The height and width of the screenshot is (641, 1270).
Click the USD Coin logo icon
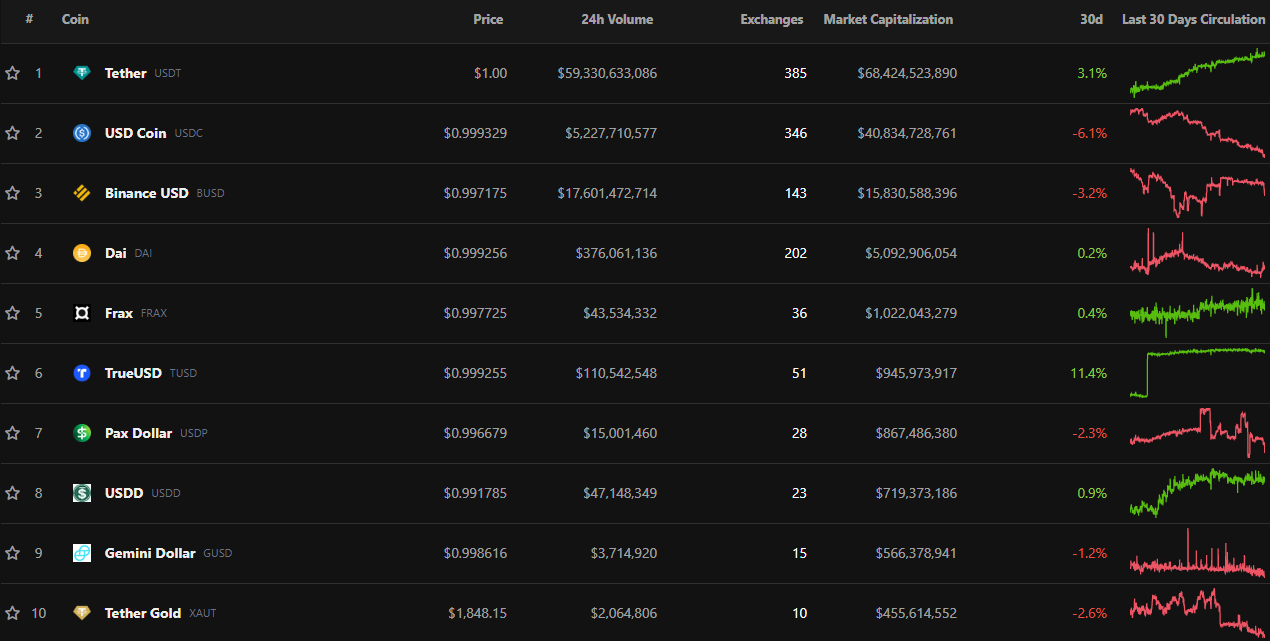(x=82, y=133)
